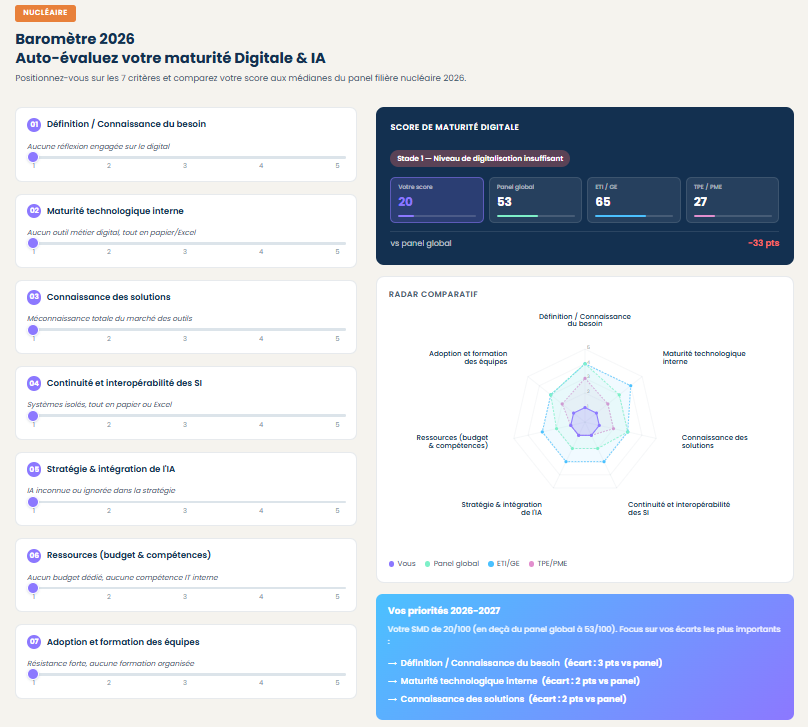Set Stratégie & intégration de l'IA slider to 3
Viewport: 808px width, 727px height.
185,502
